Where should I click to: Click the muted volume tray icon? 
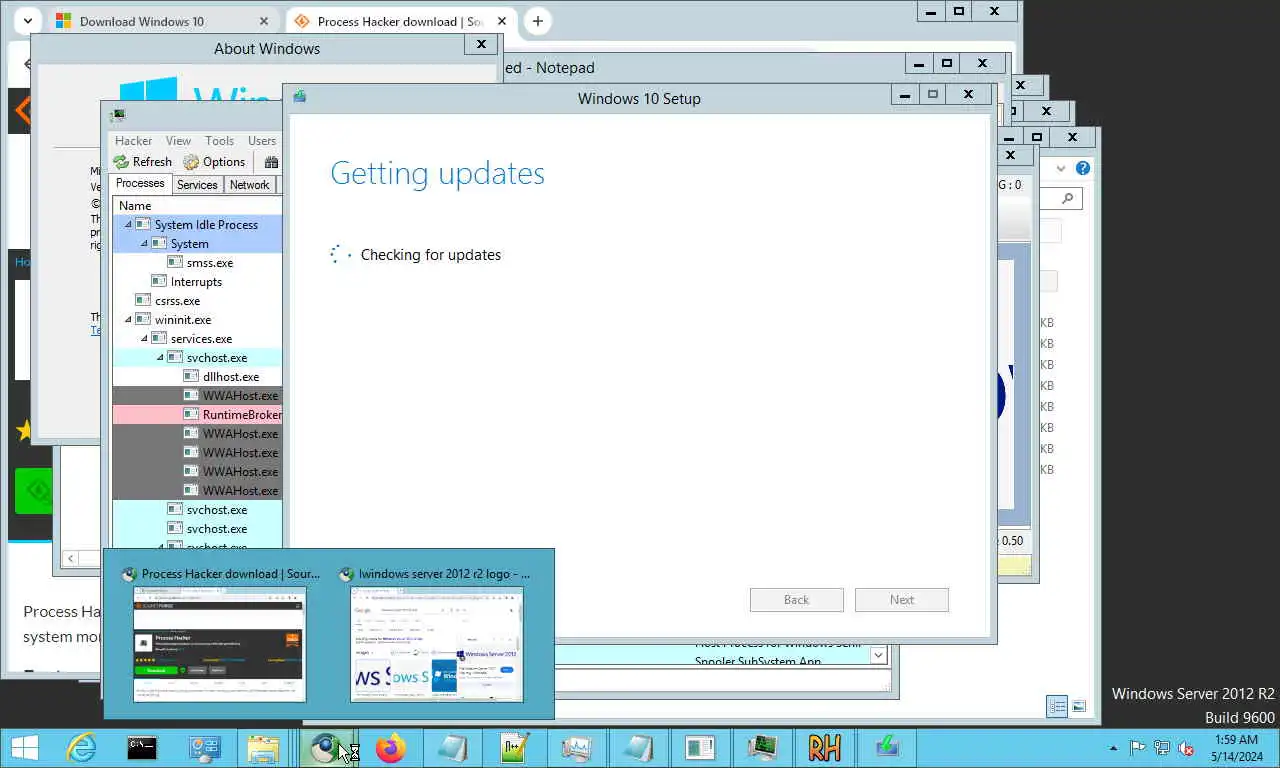(x=1186, y=748)
